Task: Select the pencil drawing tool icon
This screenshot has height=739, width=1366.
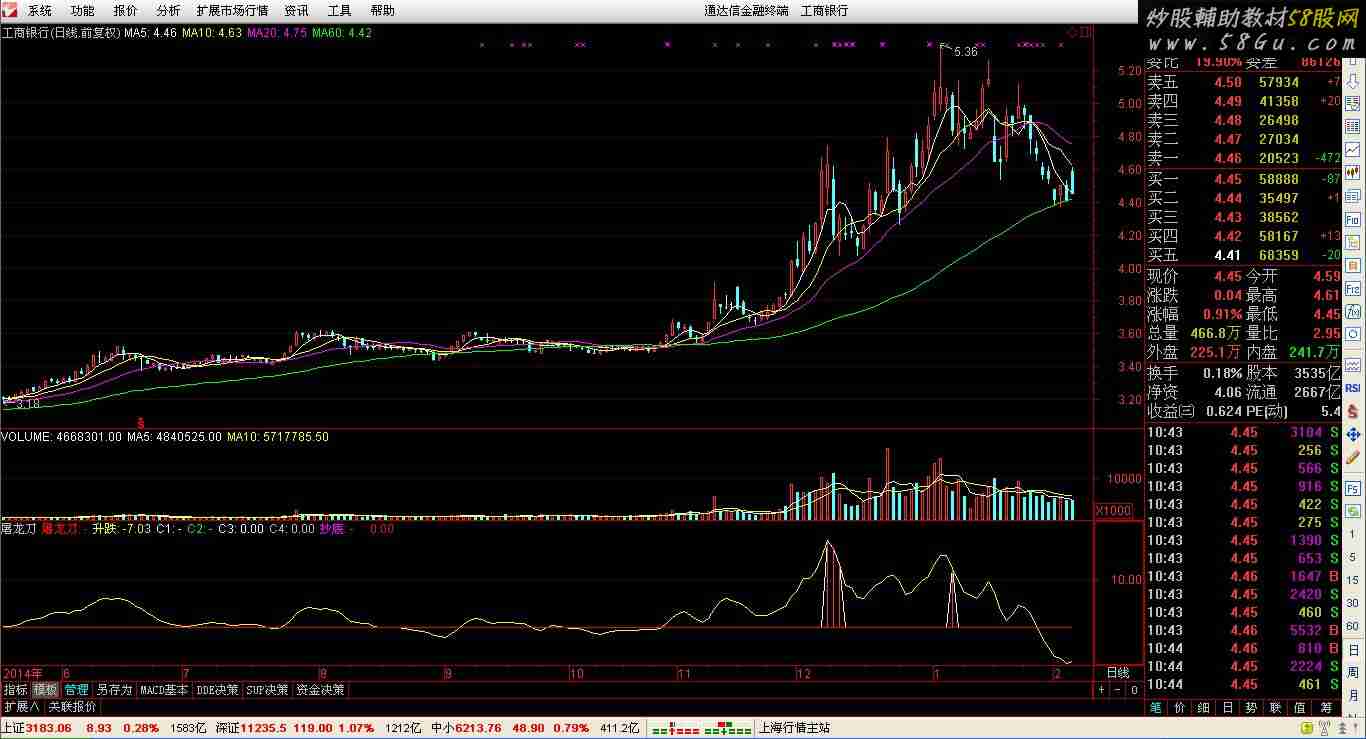Action: click(1353, 457)
